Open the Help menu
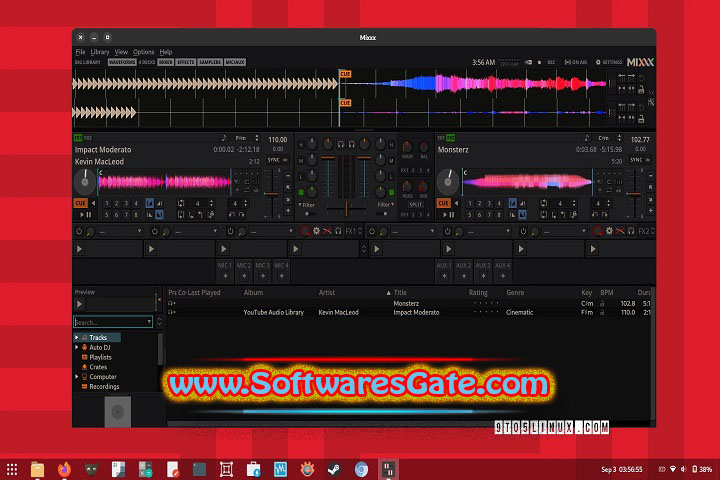 pyautogui.click(x=166, y=52)
